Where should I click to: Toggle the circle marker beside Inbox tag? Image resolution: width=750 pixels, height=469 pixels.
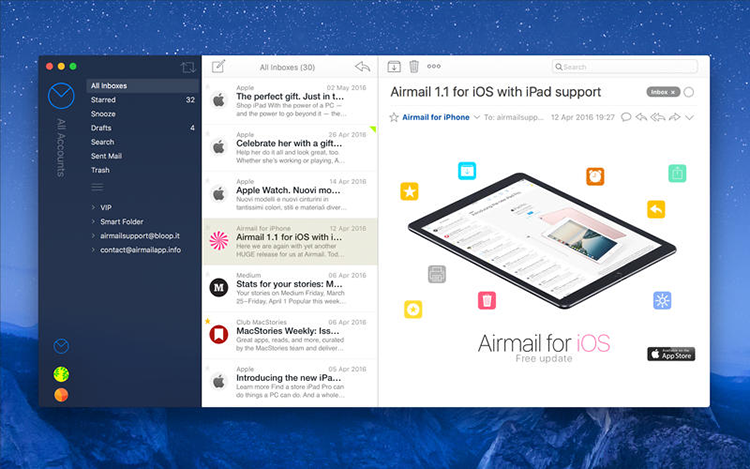pyautogui.click(x=689, y=92)
